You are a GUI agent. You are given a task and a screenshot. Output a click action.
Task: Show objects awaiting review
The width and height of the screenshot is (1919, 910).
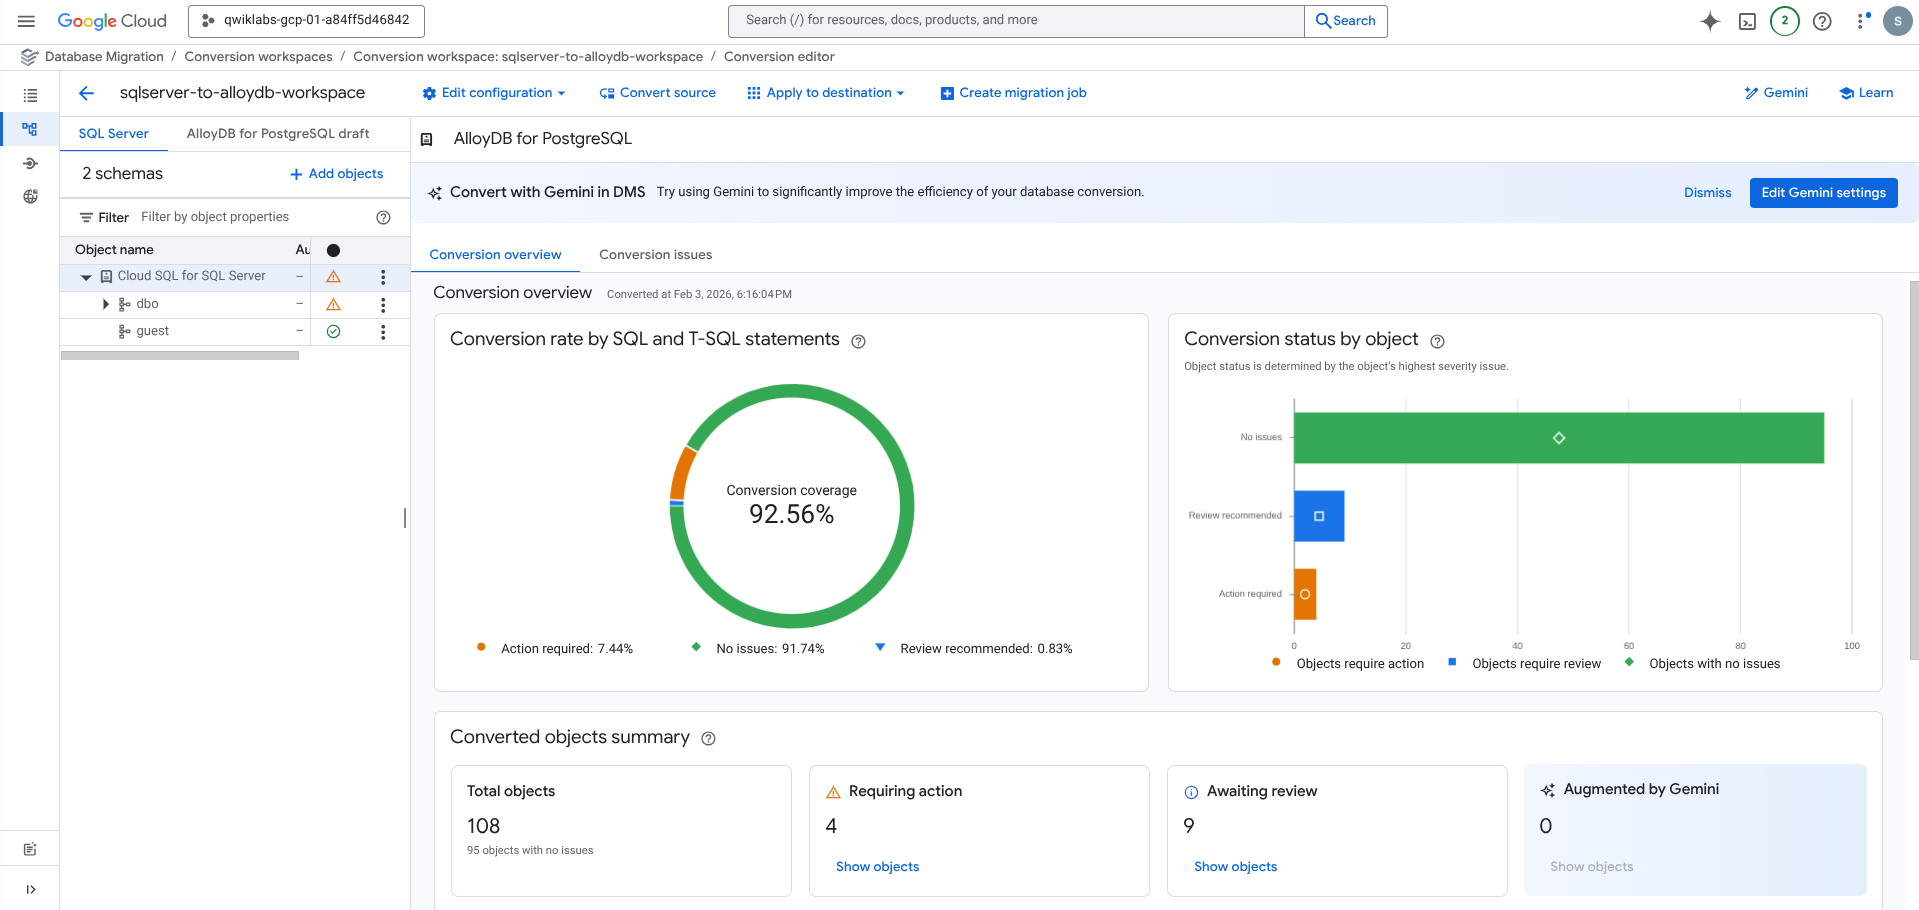[1235, 867]
